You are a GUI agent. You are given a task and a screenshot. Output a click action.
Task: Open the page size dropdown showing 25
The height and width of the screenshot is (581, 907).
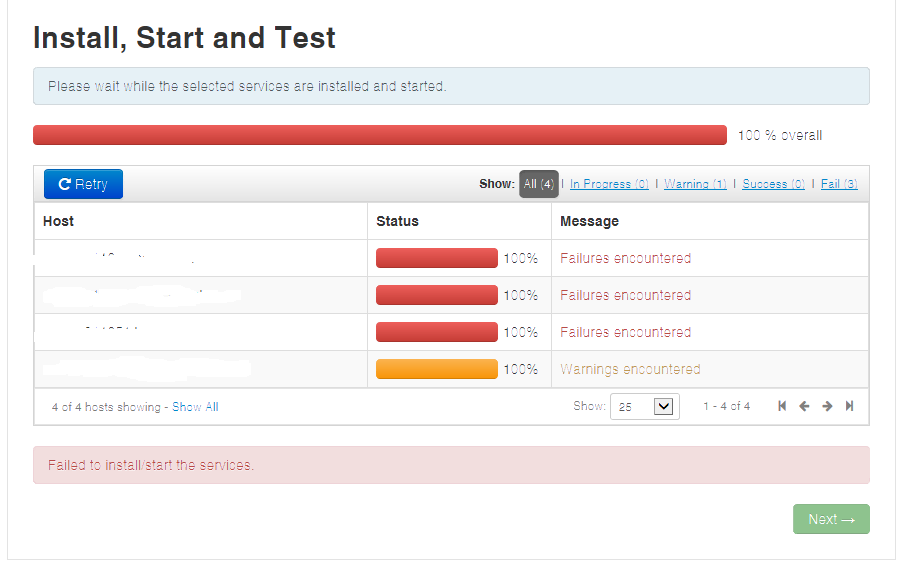click(x=643, y=406)
